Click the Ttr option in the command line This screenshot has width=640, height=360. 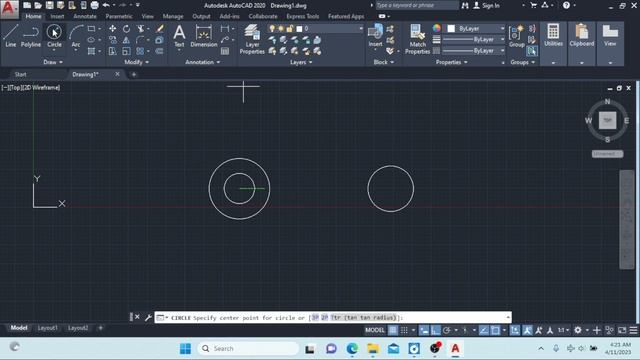pyautogui.click(x=363, y=317)
